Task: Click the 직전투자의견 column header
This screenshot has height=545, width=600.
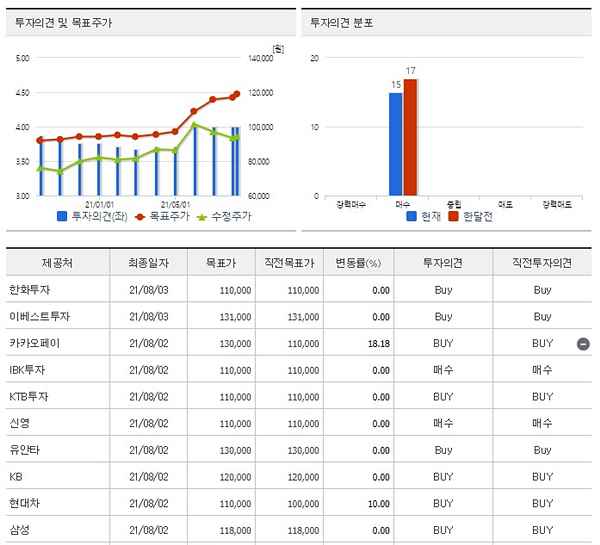Action: pos(542,263)
